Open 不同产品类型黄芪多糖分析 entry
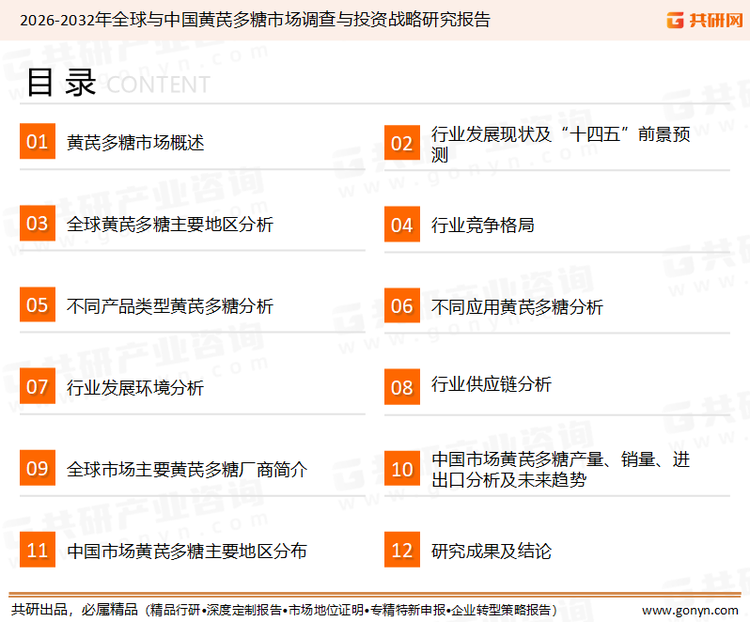The width and height of the screenshot is (750, 622). point(169,306)
